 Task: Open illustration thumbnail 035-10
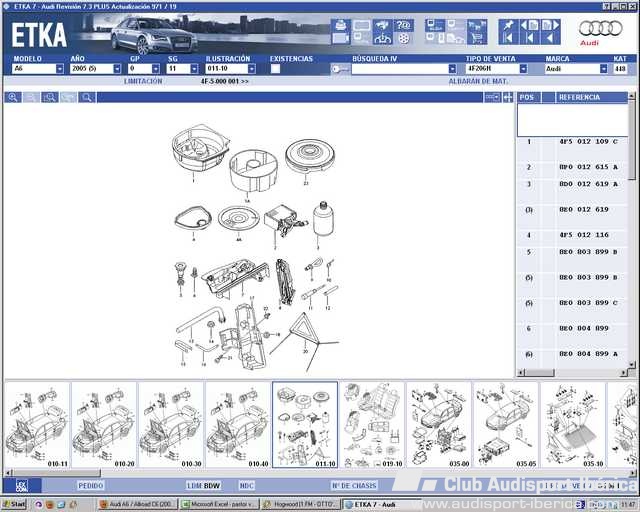[x=573, y=425]
